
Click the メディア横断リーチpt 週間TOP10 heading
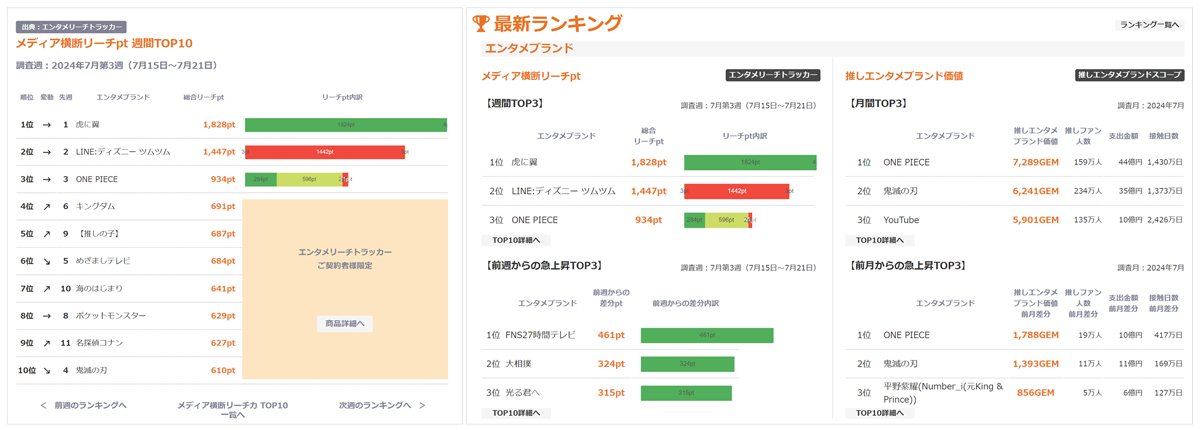tap(104, 44)
